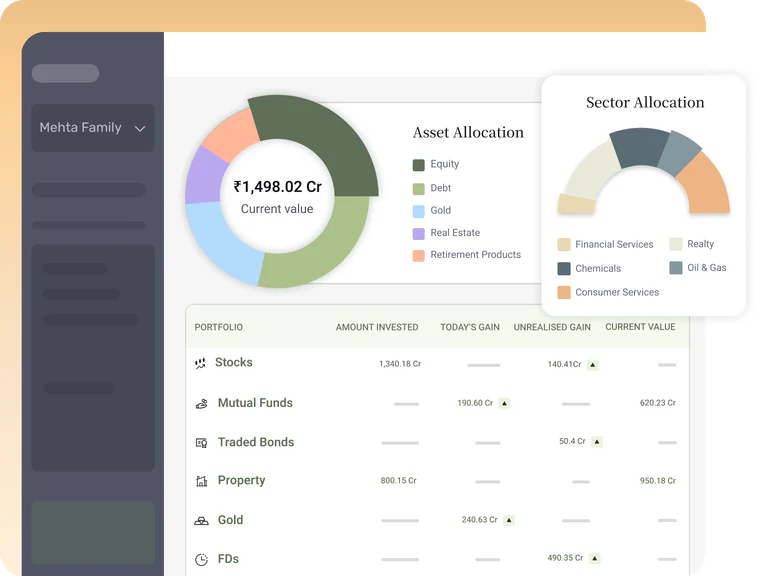The image size is (764, 576).
Task: Click the up arrow beside 140.41Cr
Action: [592, 365]
